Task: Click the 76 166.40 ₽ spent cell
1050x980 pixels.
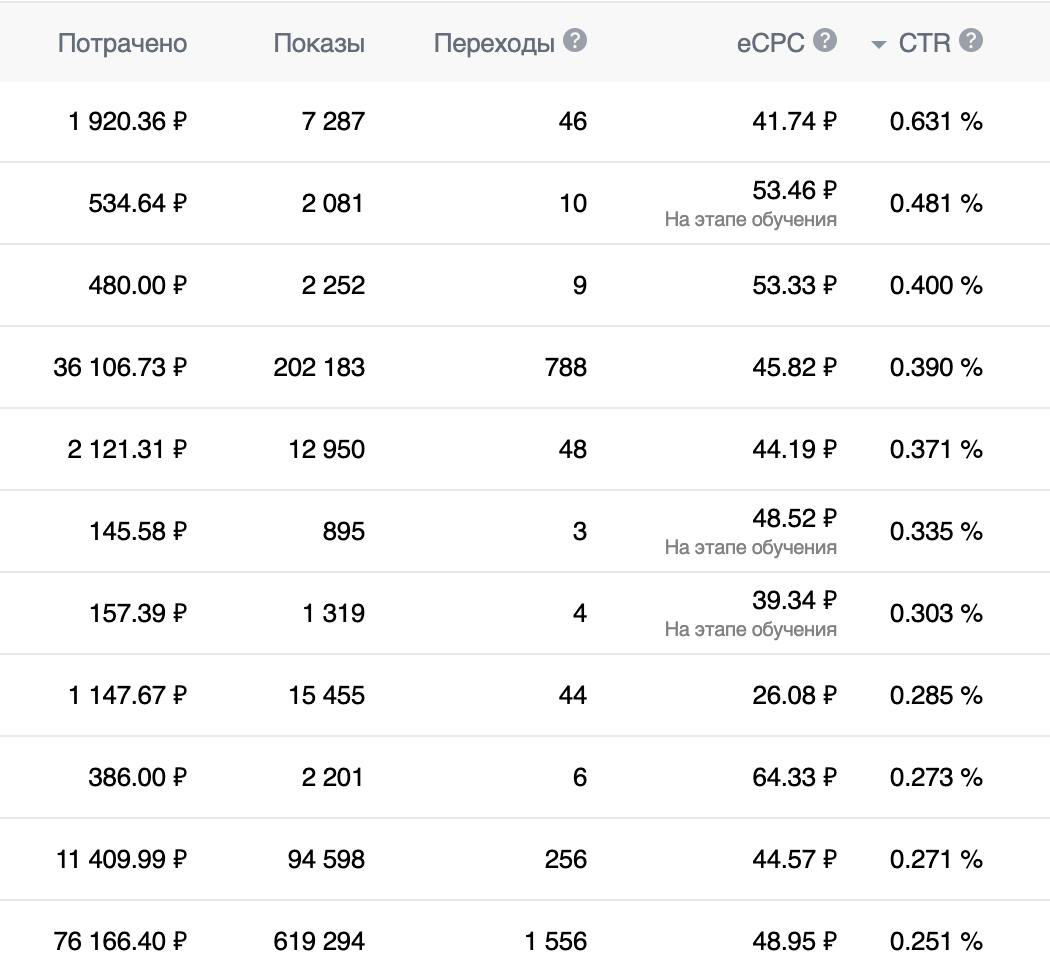Action: (120, 942)
